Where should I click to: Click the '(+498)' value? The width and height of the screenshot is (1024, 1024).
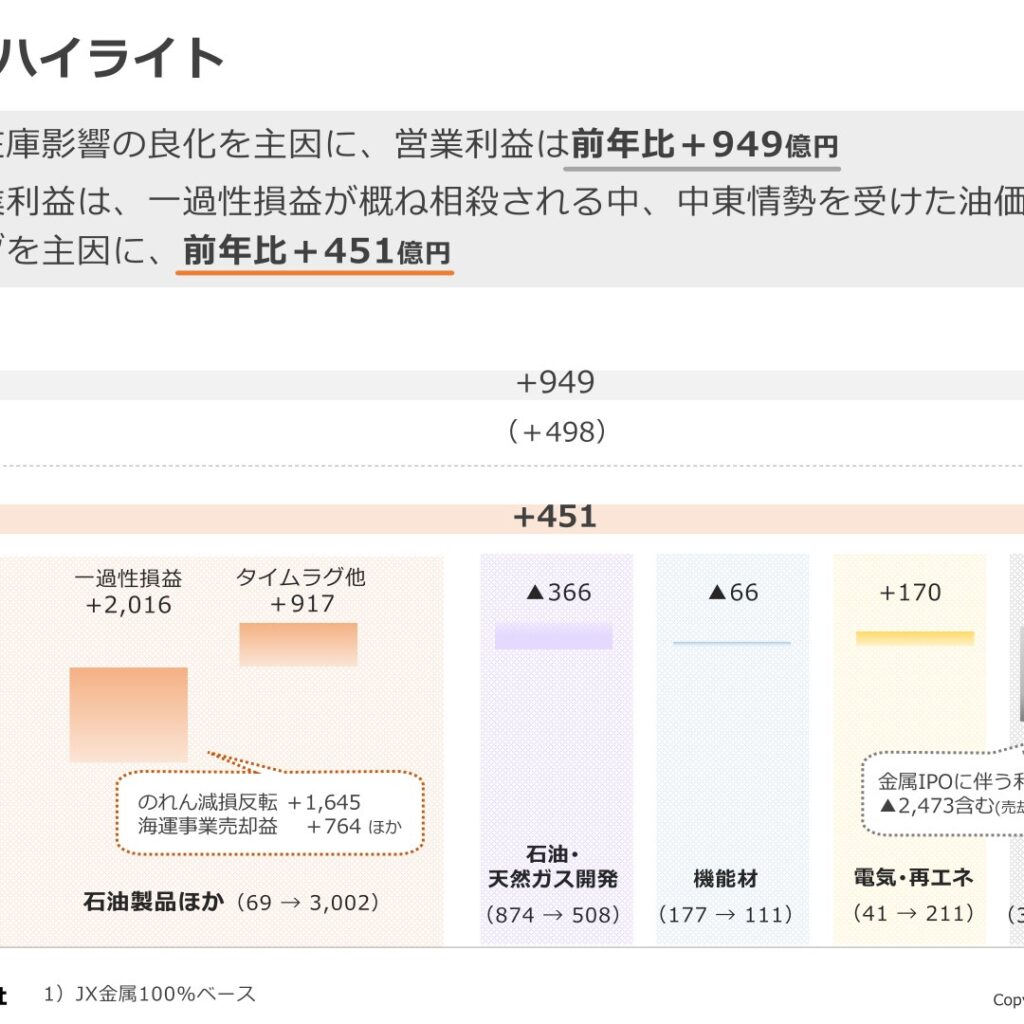coord(556,432)
